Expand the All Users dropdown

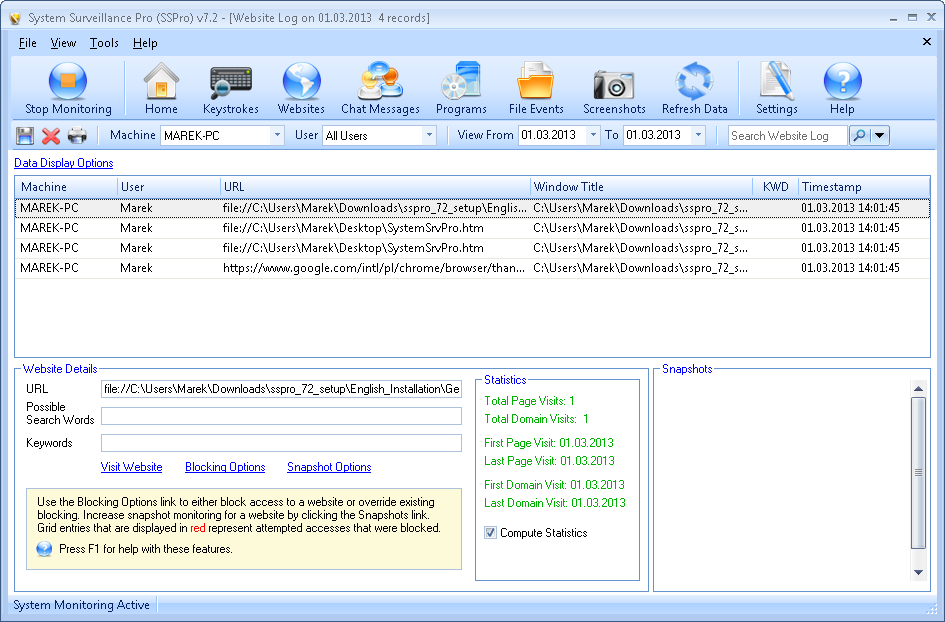pyautogui.click(x=429, y=136)
